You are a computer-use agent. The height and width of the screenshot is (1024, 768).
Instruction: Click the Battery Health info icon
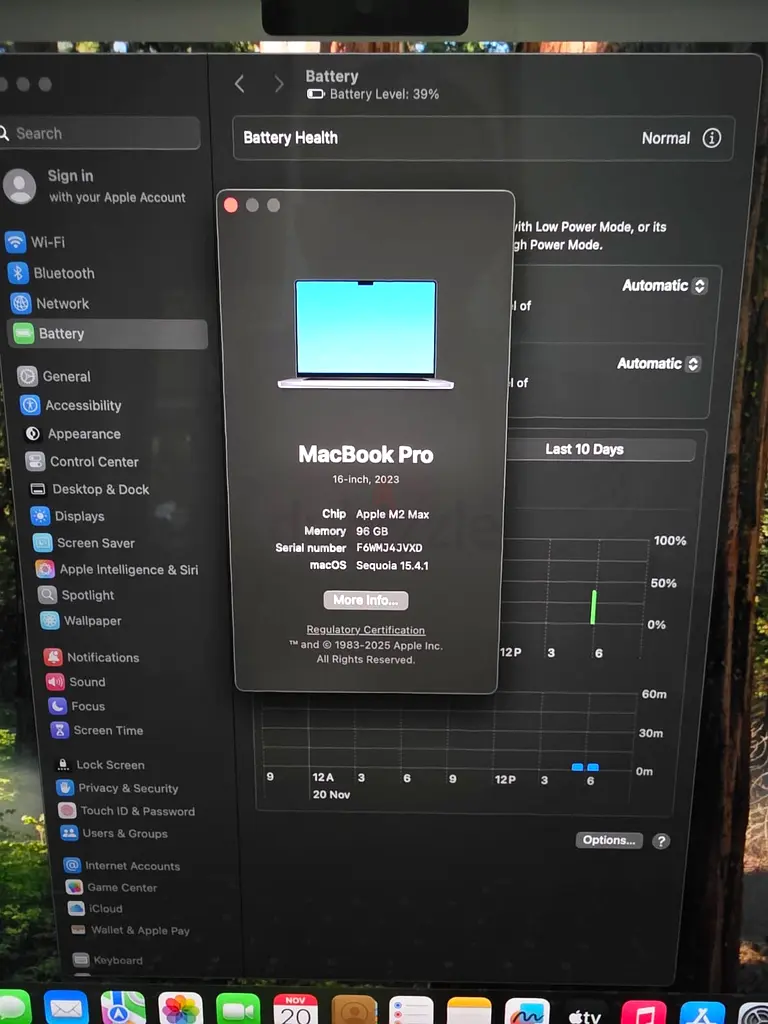pos(711,139)
